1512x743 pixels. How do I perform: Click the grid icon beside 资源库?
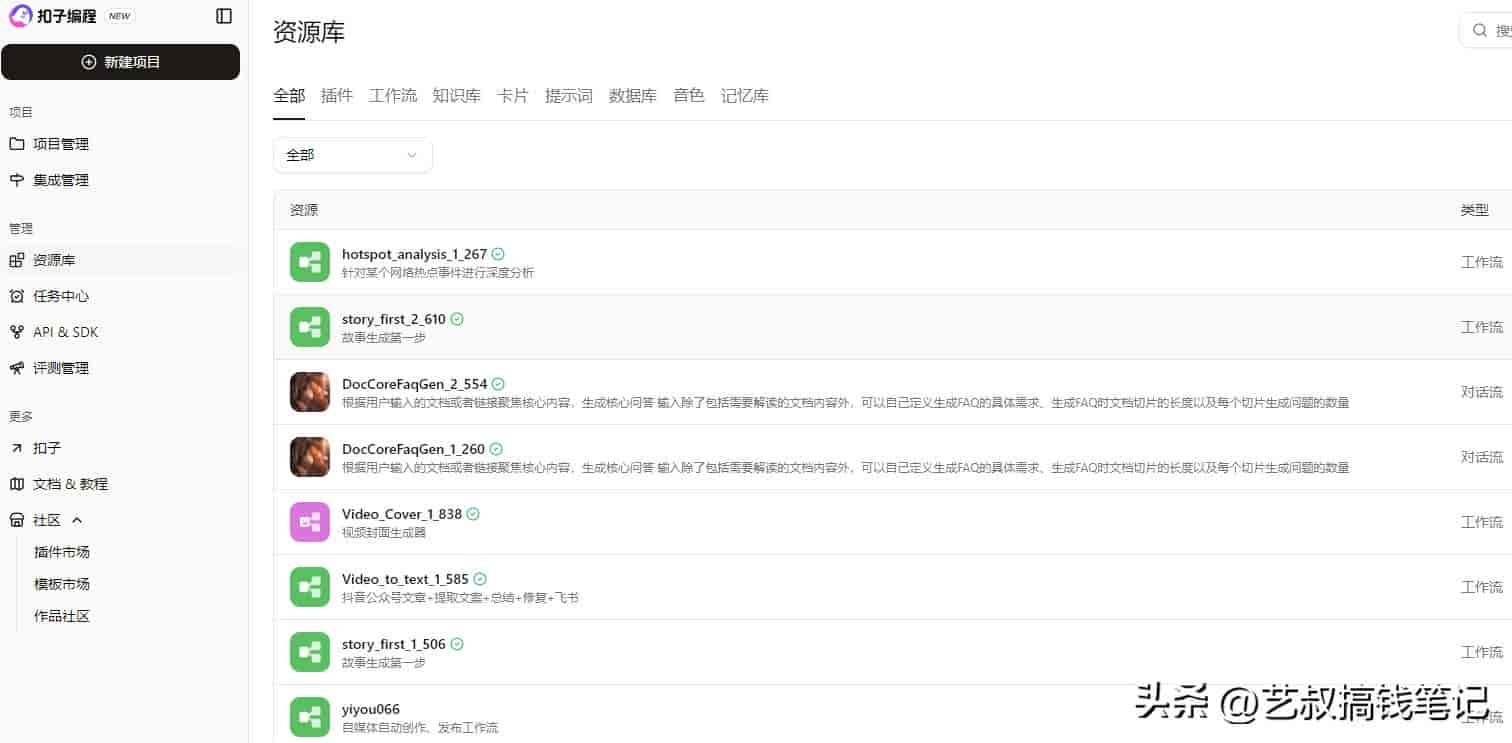point(17,260)
